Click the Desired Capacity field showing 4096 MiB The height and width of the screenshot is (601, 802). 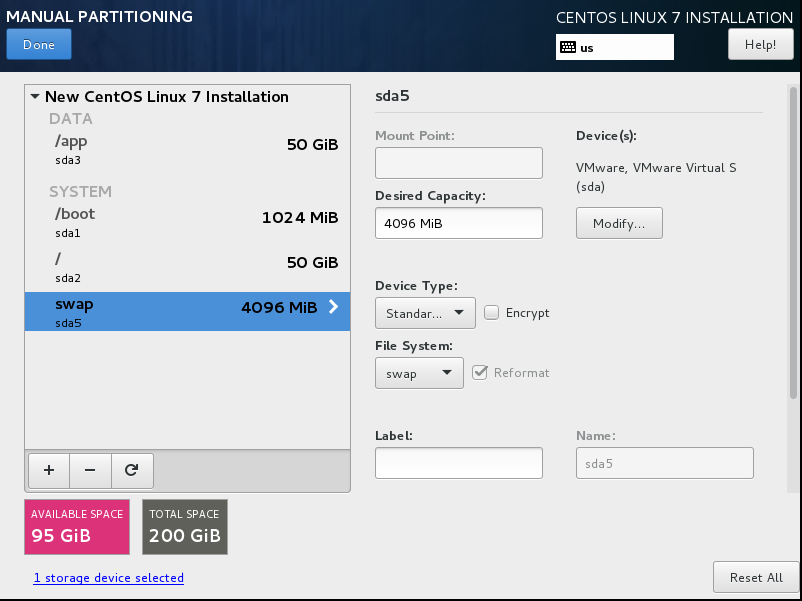point(459,223)
